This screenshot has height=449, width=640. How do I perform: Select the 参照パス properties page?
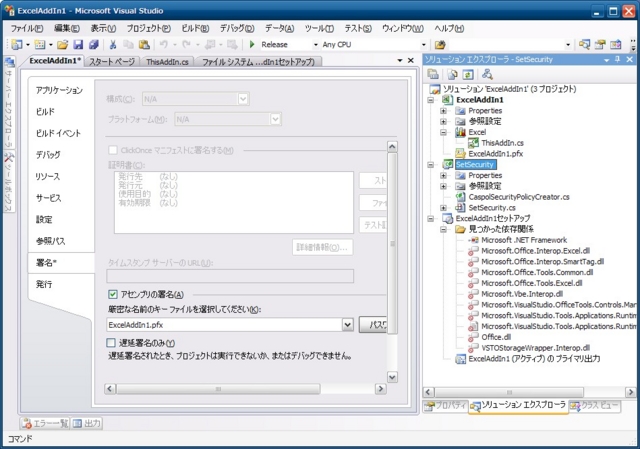(51, 241)
